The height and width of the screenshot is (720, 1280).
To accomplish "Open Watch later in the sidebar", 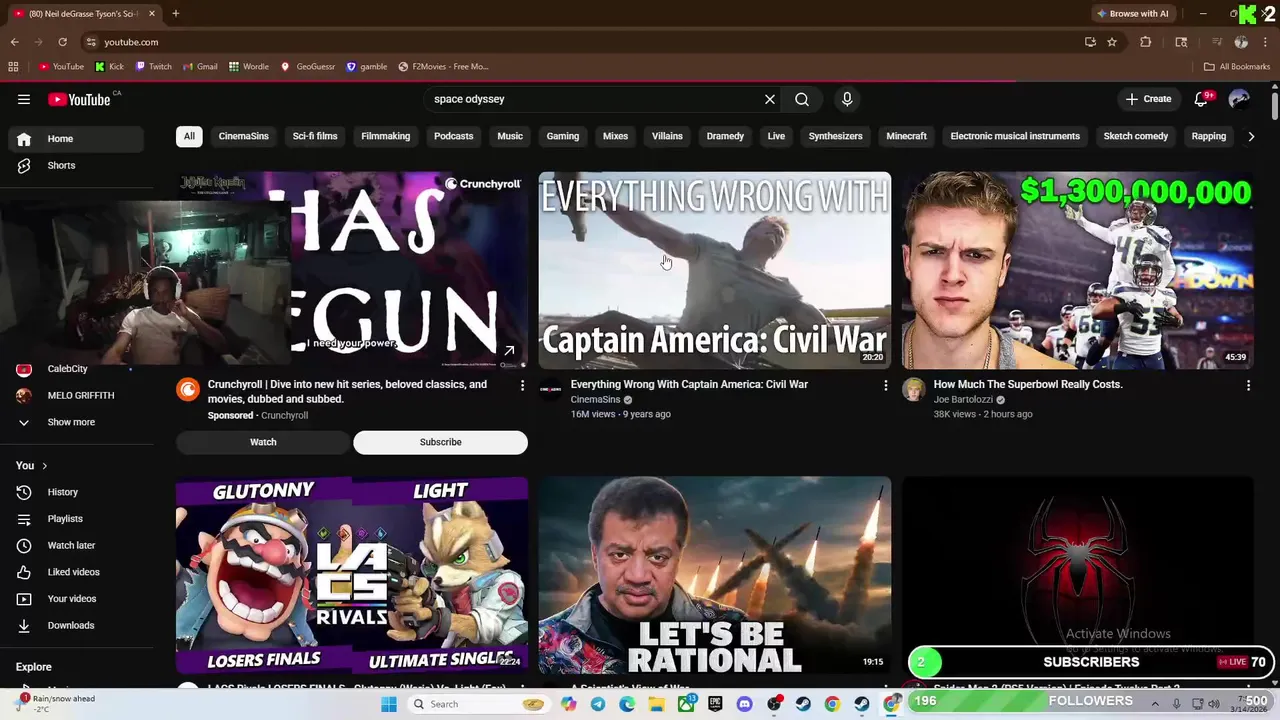I will 76,545.
